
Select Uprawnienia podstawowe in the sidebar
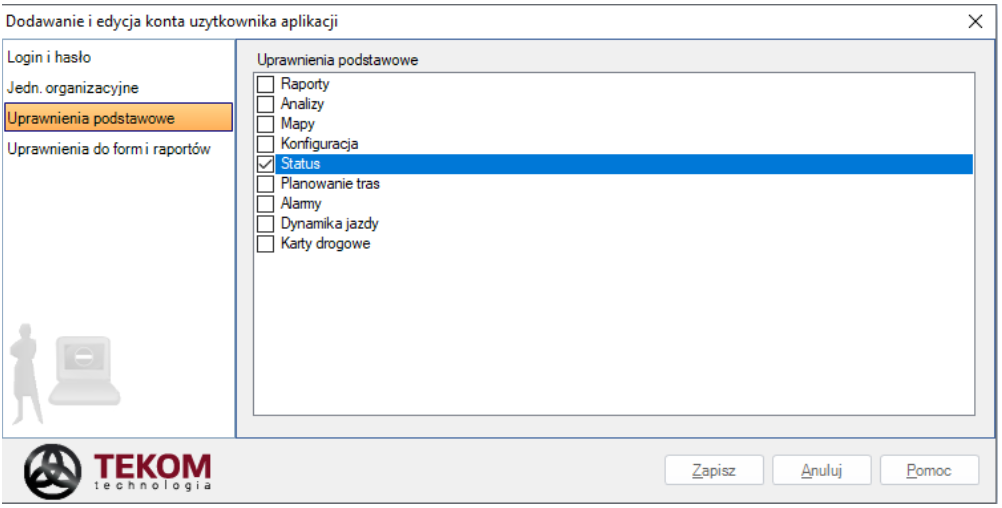click(x=118, y=118)
